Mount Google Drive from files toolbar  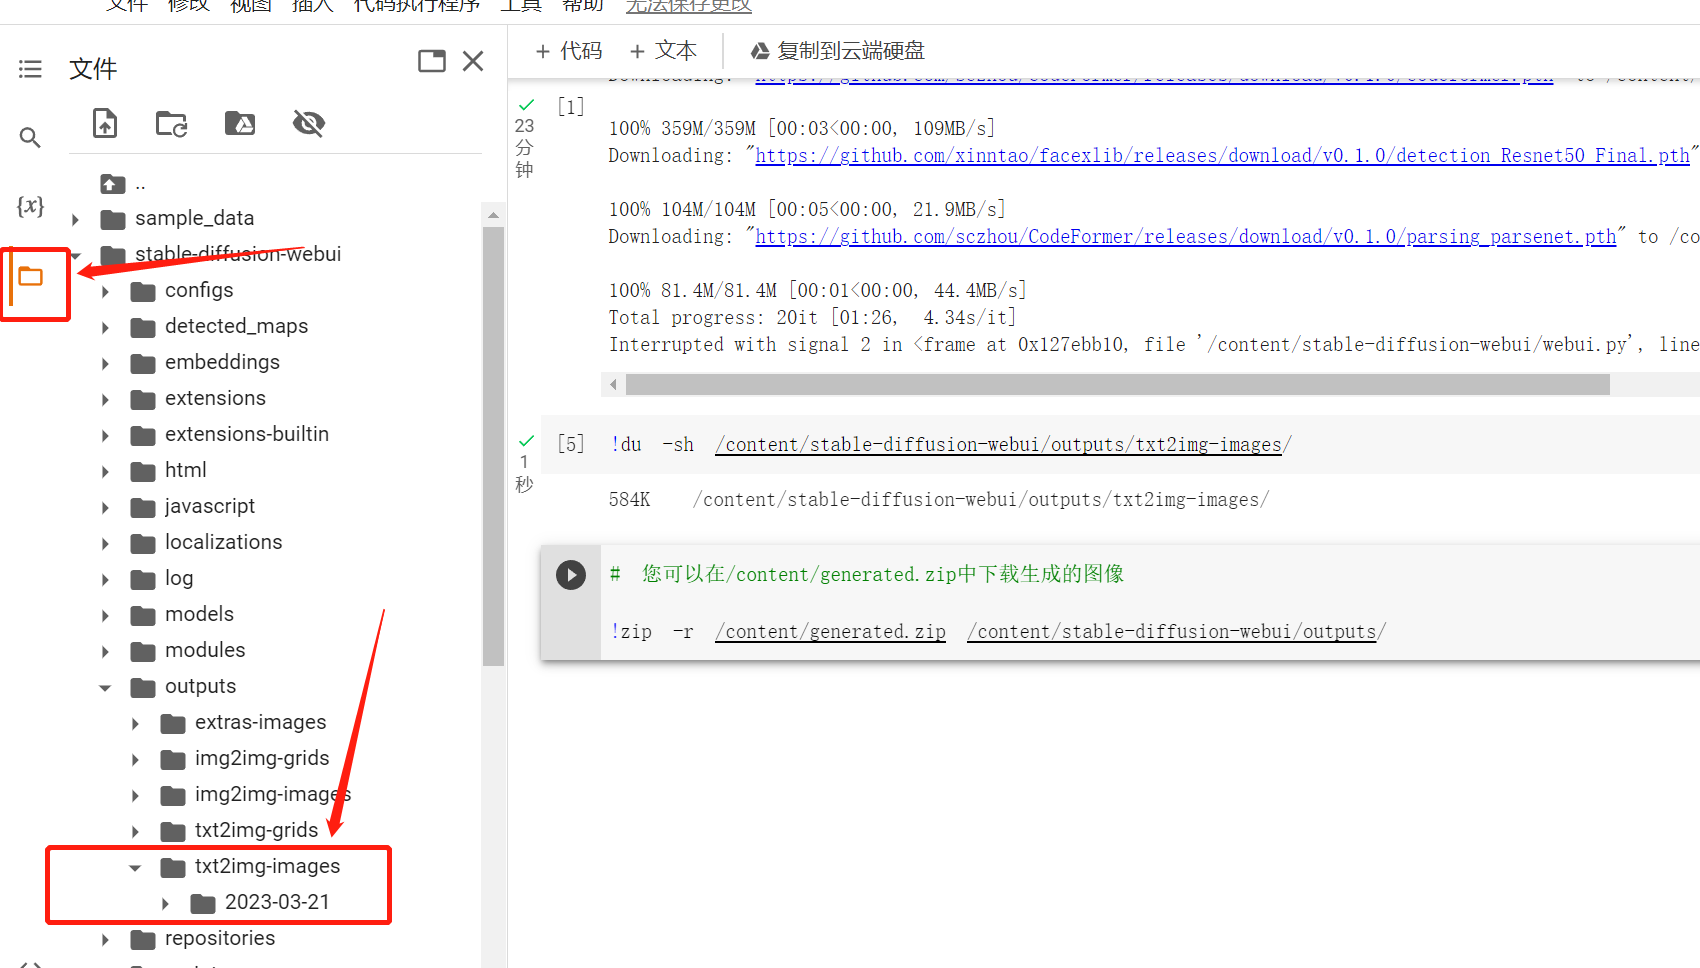click(240, 124)
